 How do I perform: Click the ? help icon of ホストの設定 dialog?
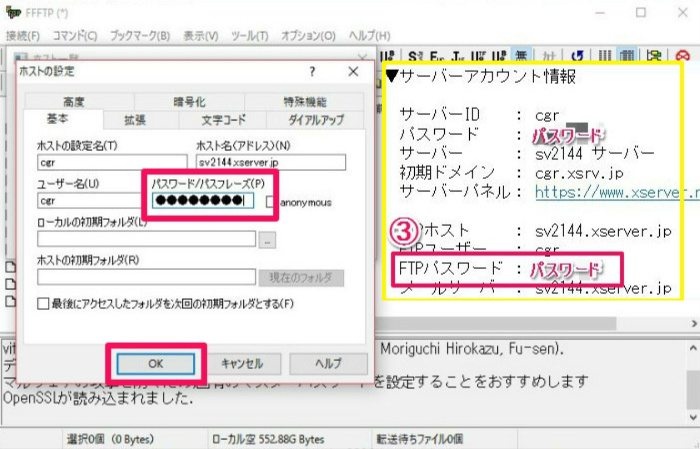312,71
